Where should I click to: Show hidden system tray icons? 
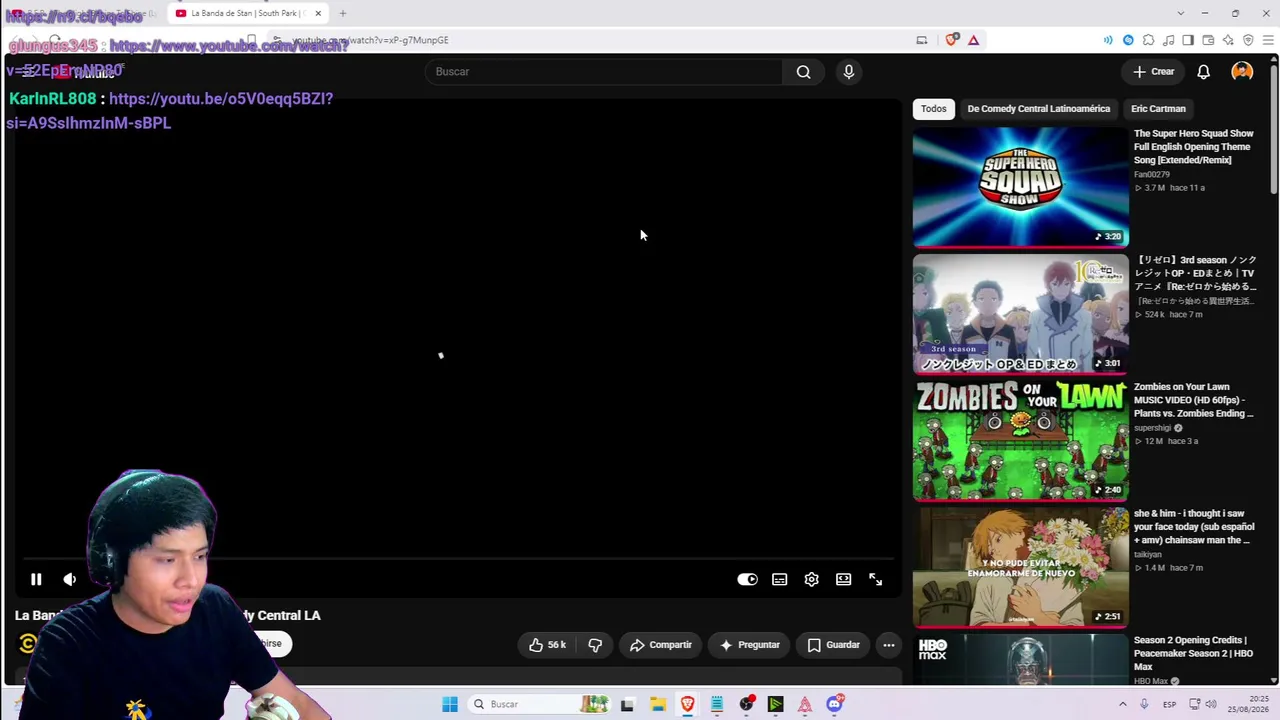1123,704
